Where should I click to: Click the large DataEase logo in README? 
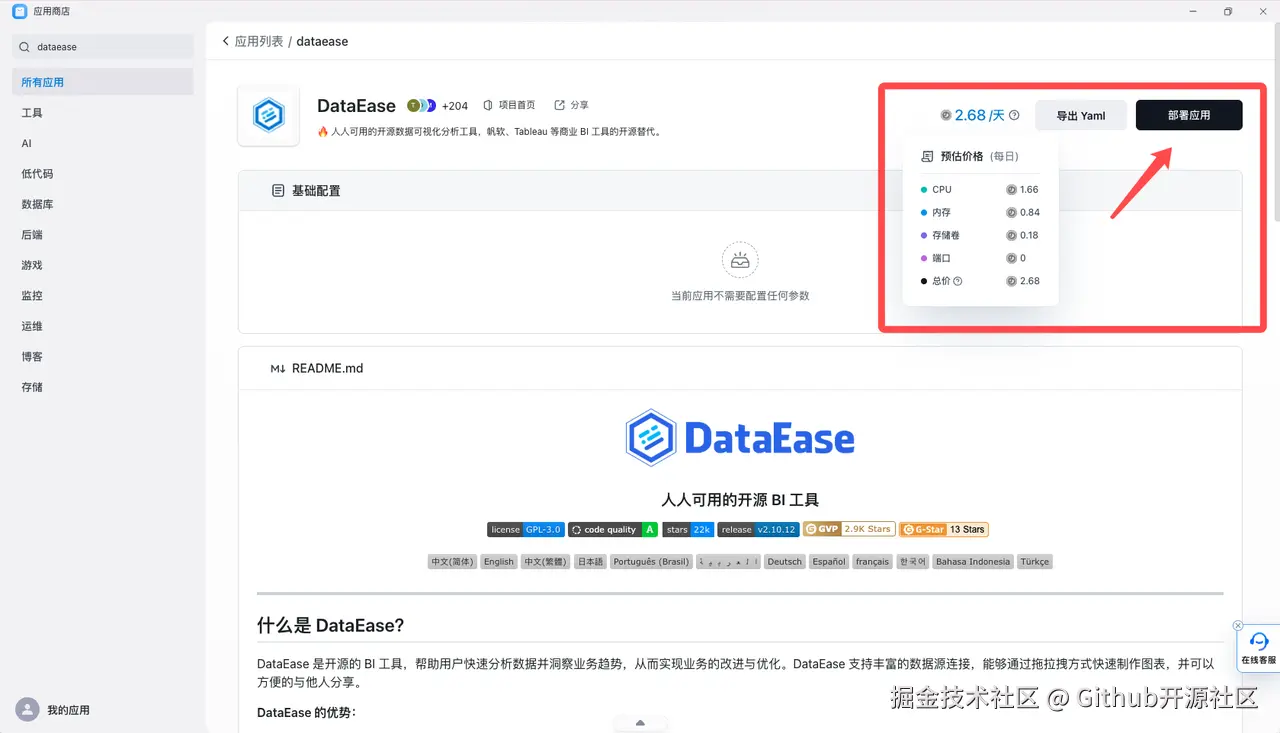(x=740, y=438)
